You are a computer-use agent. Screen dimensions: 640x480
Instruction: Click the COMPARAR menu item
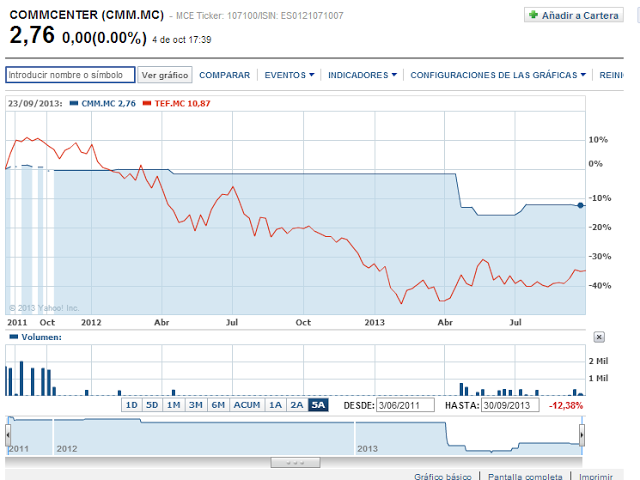pos(224,75)
